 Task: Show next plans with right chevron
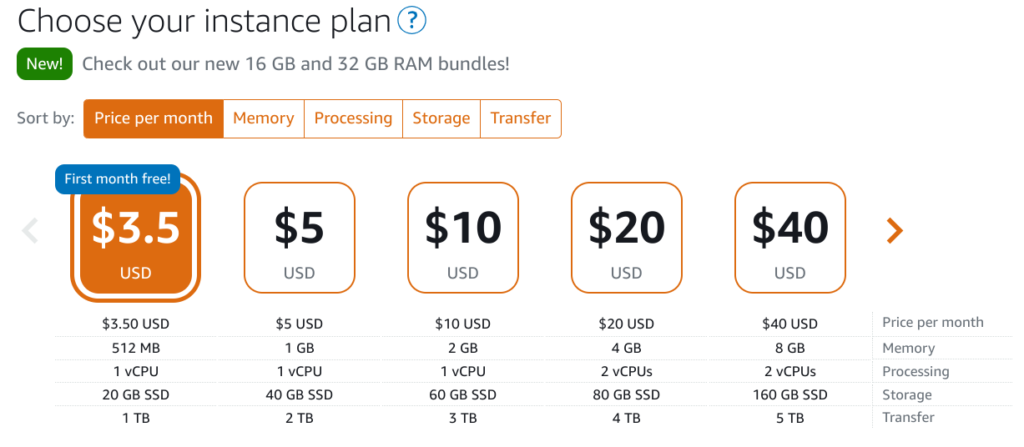coord(894,230)
